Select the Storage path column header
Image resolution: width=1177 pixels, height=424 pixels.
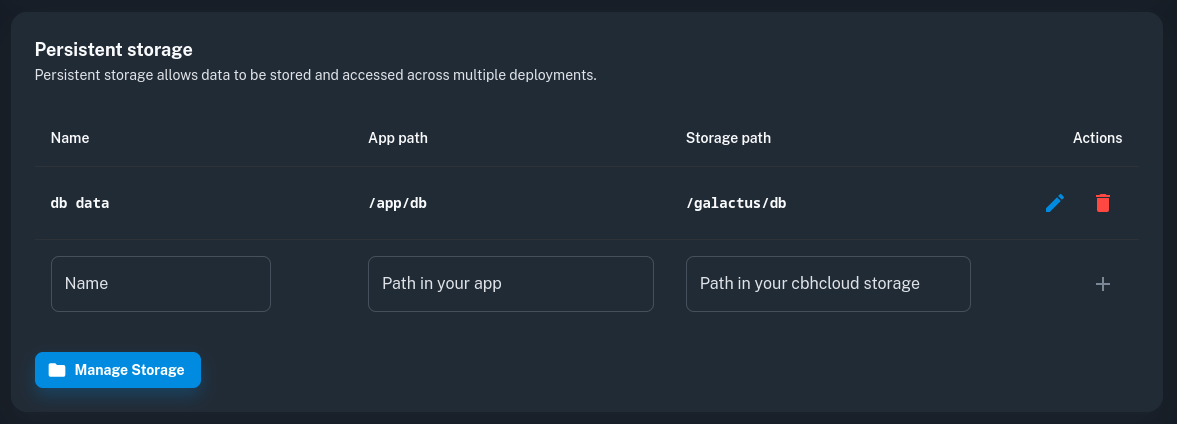click(728, 138)
